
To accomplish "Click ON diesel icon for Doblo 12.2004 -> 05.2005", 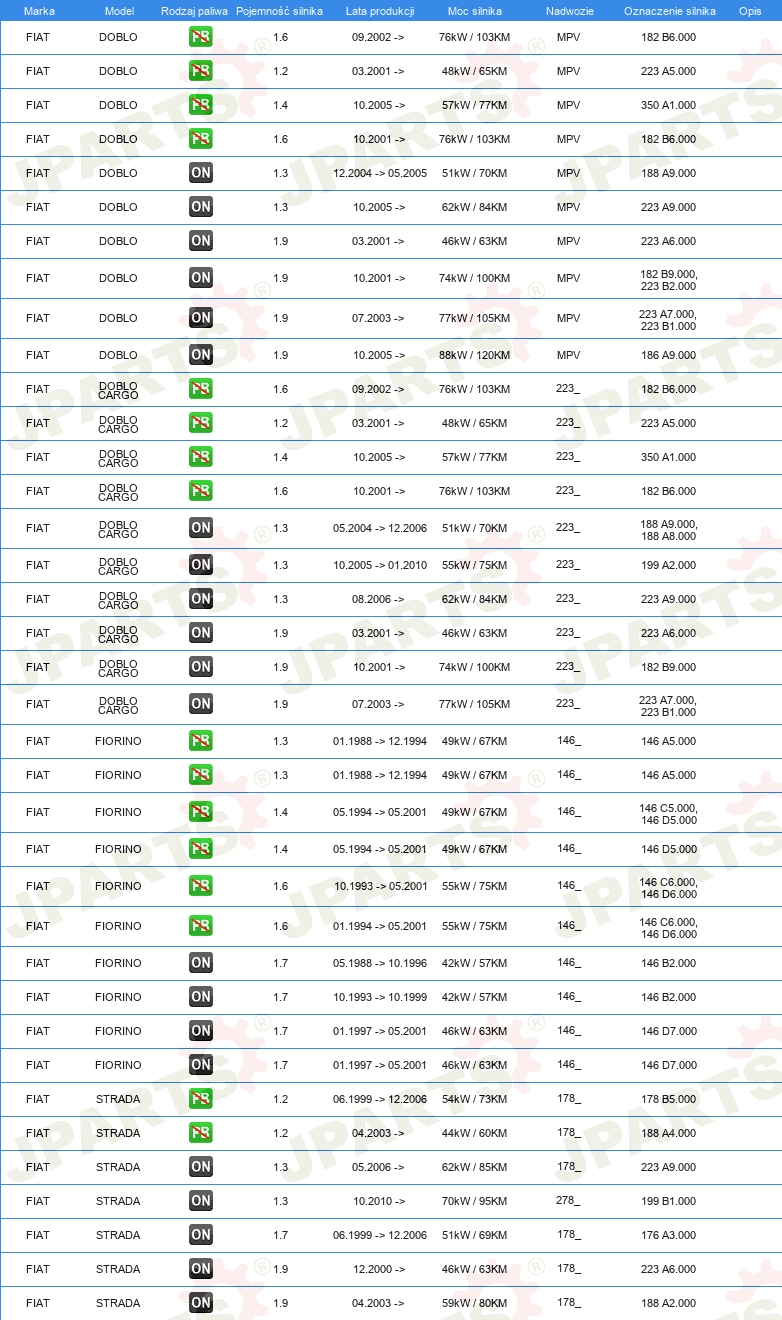I will click(x=201, y=173).
